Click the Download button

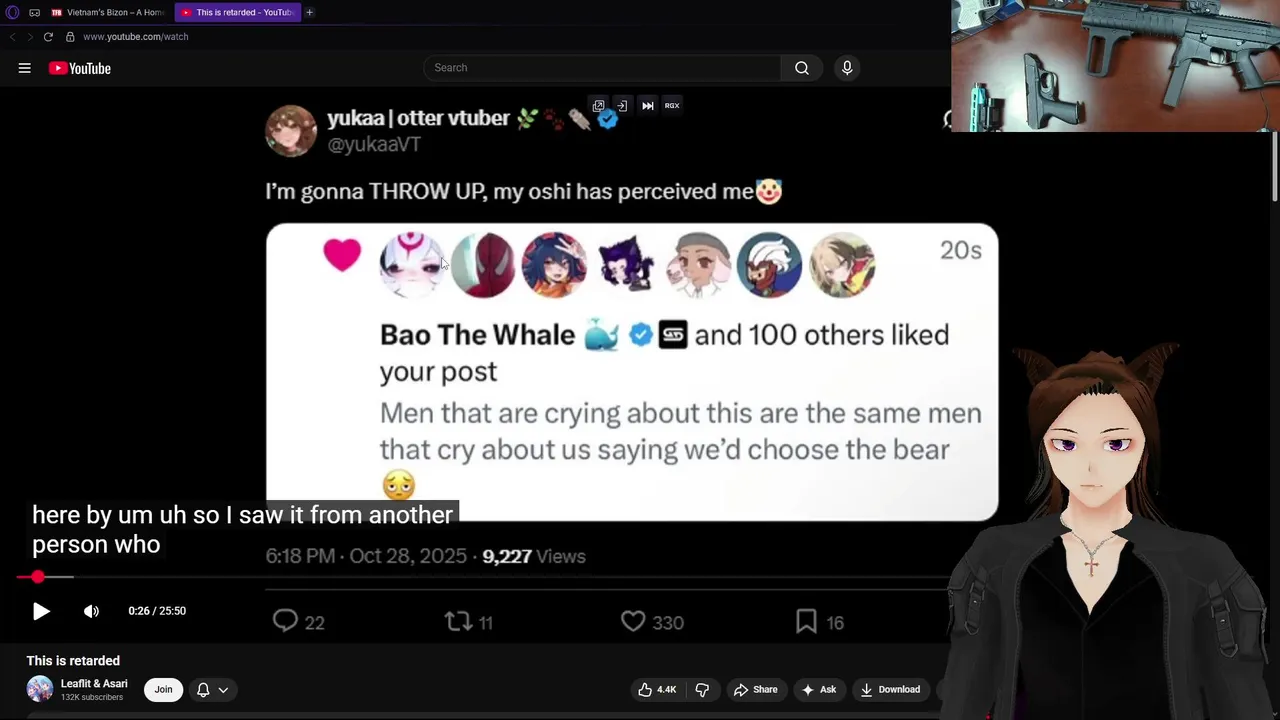(x=890, y=689)
